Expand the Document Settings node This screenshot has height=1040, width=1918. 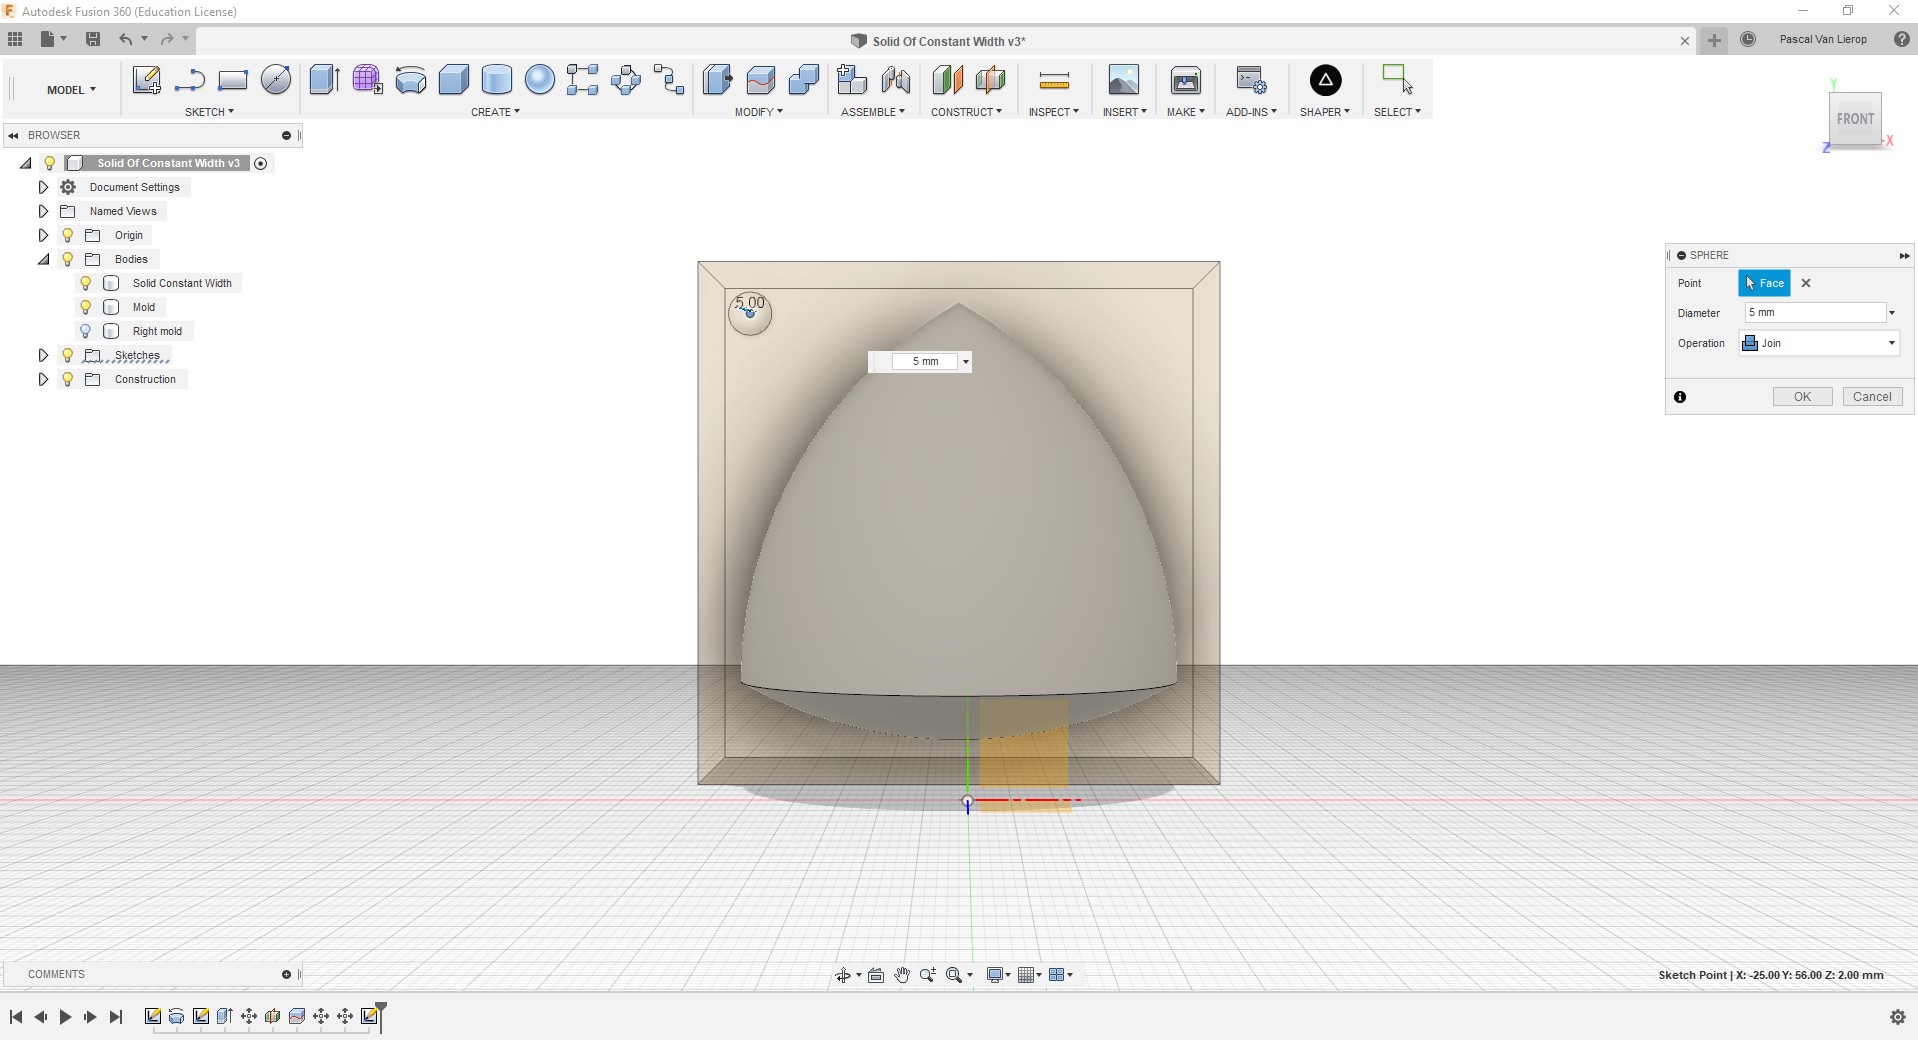pos(43,187)
